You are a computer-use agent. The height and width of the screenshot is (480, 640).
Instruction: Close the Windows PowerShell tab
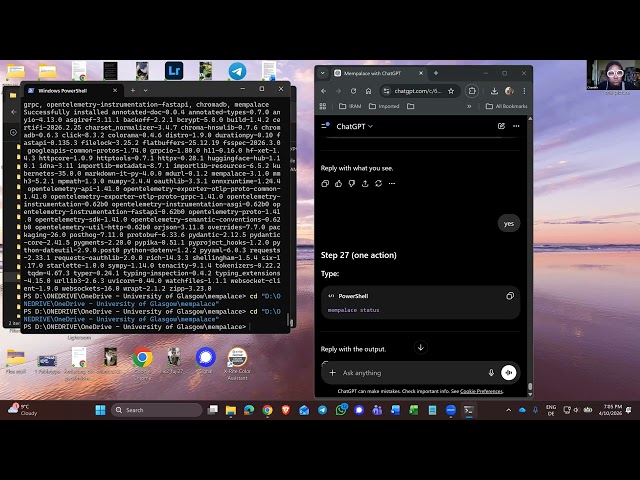(115, 91)
